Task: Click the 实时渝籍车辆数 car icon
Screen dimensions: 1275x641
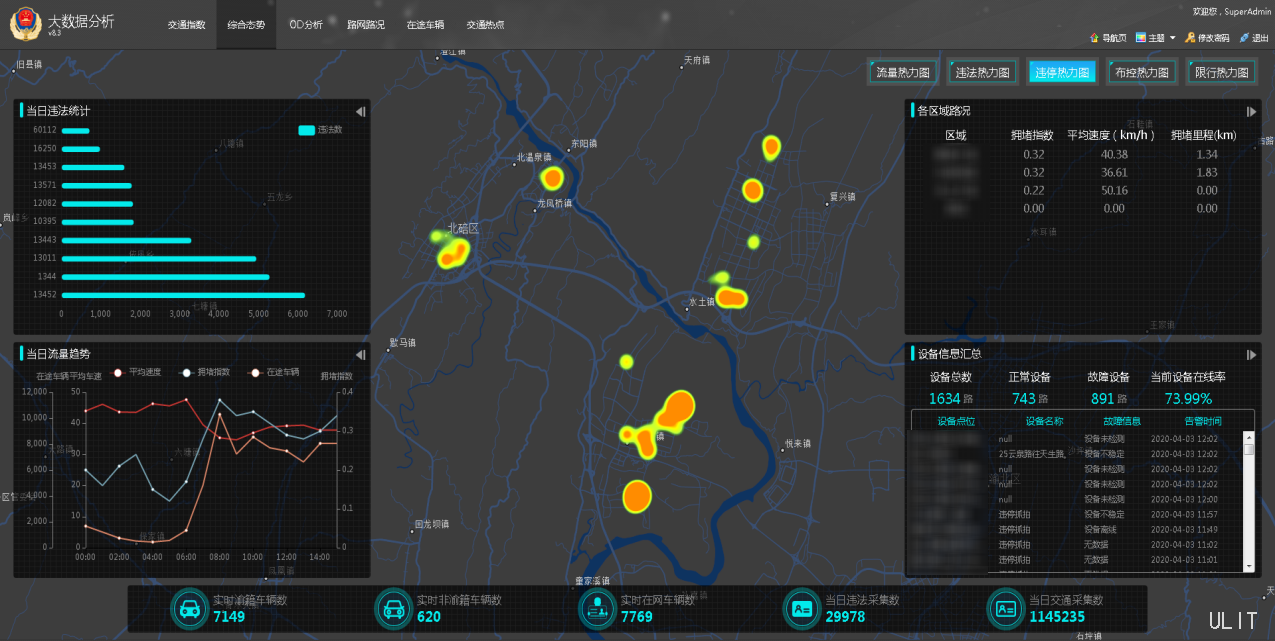Action: (189, 608)
